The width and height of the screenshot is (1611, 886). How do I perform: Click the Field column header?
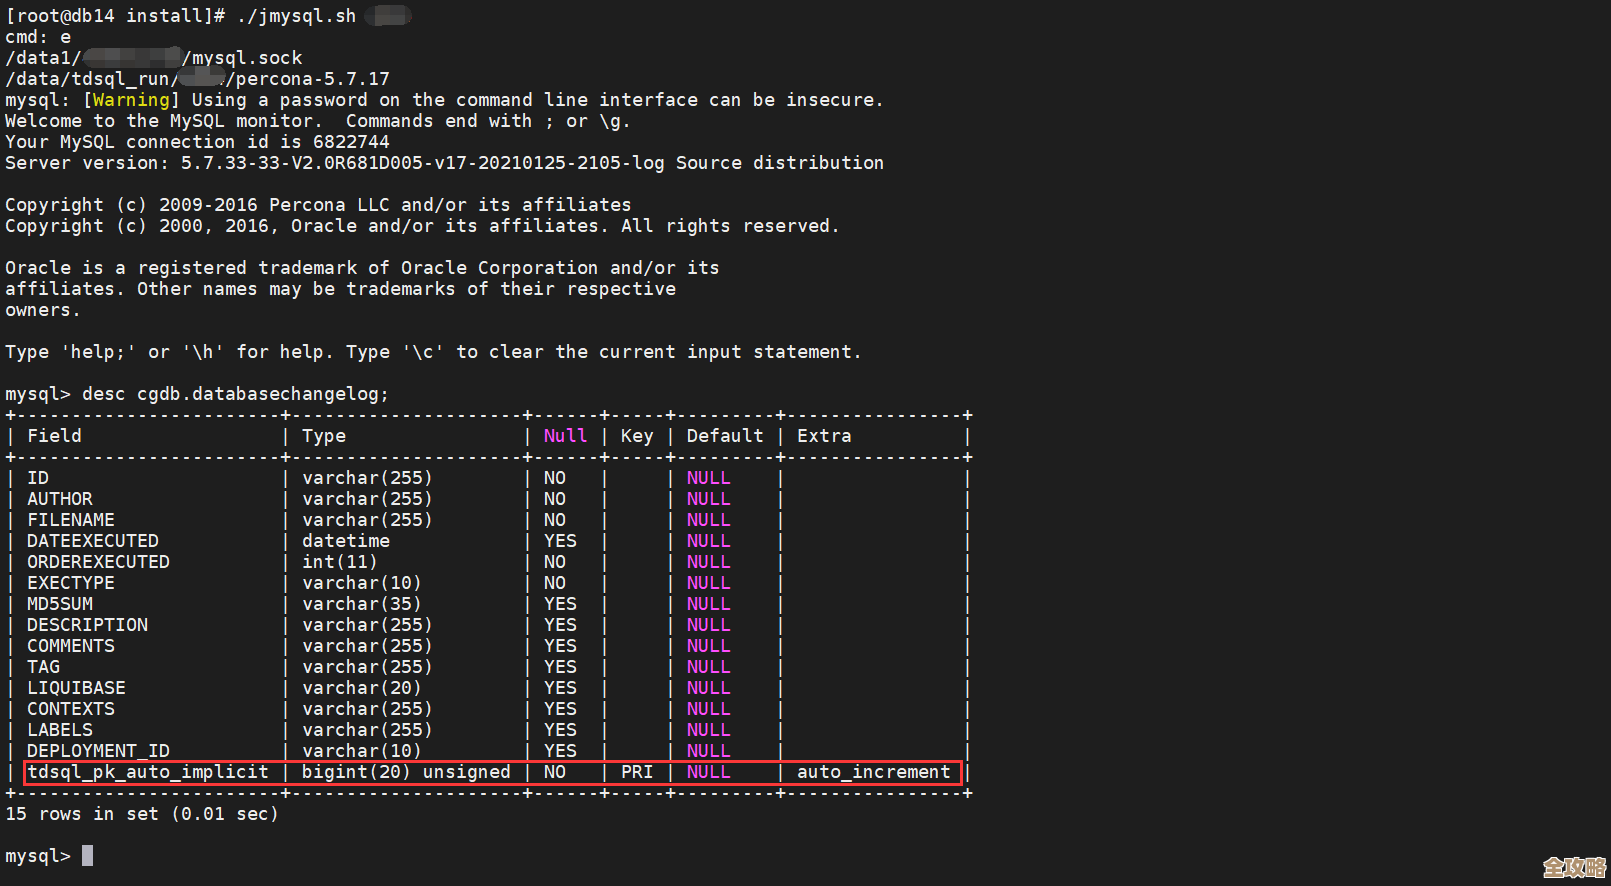pyautogui.click(x=54, y=436)
